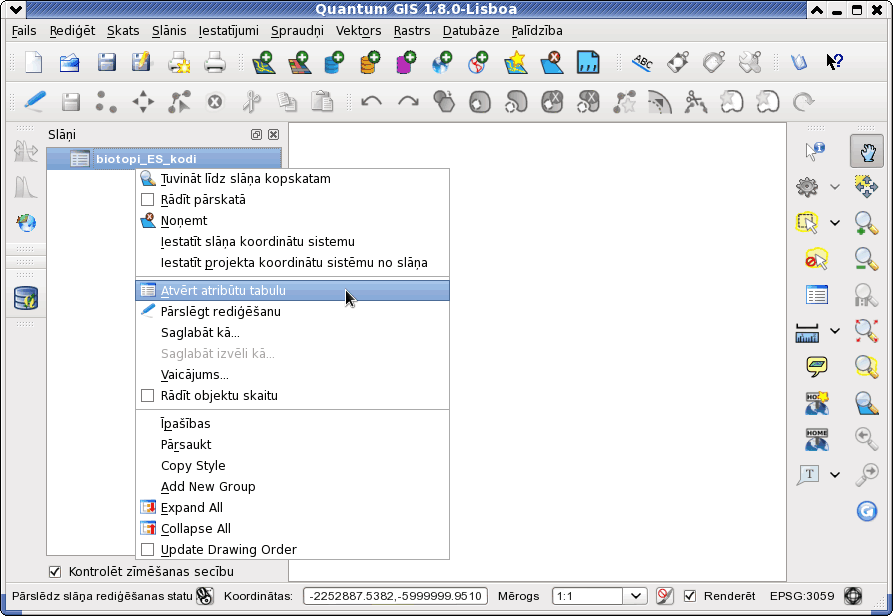The width and height of the screenshot is (893, 616).
Task: Add WMS Layer globe icon
Action: [x=442, y=62]
